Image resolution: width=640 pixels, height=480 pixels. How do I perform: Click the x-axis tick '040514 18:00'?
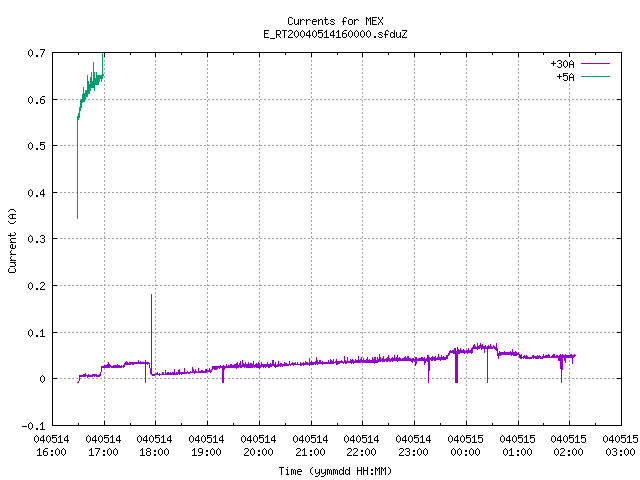154,446
